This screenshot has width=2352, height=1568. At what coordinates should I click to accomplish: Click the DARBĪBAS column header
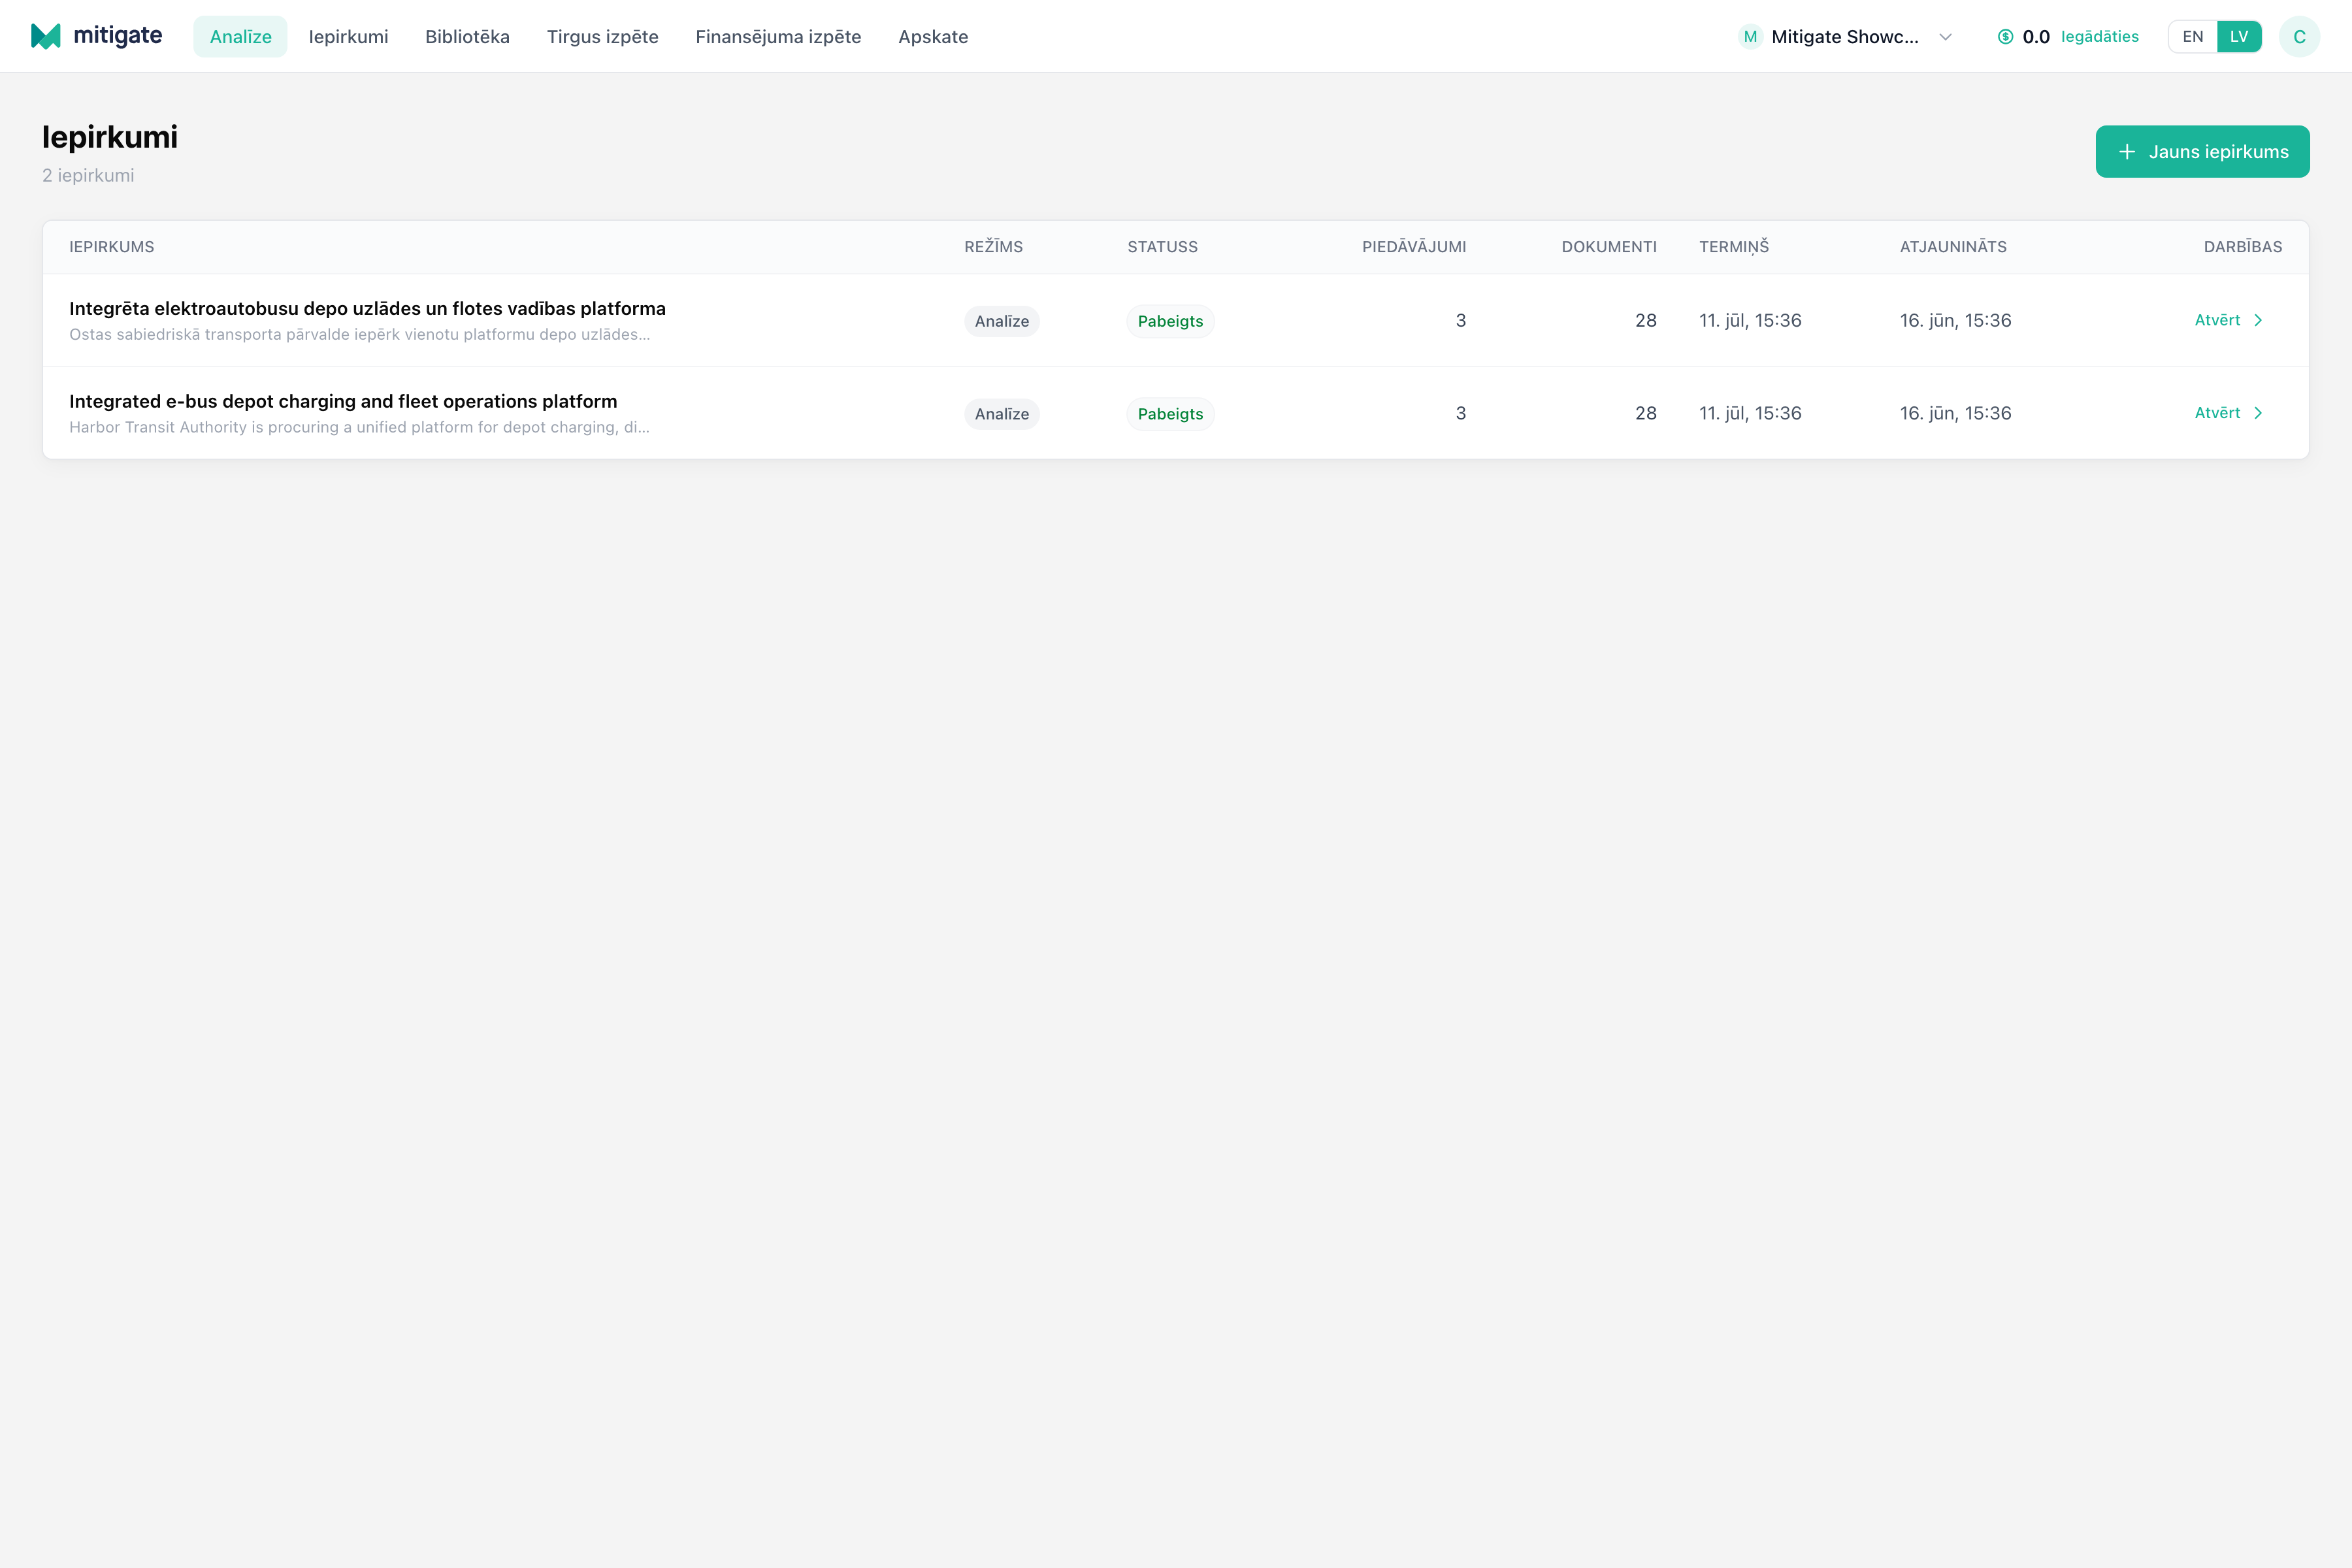[x=2243, y=247]
